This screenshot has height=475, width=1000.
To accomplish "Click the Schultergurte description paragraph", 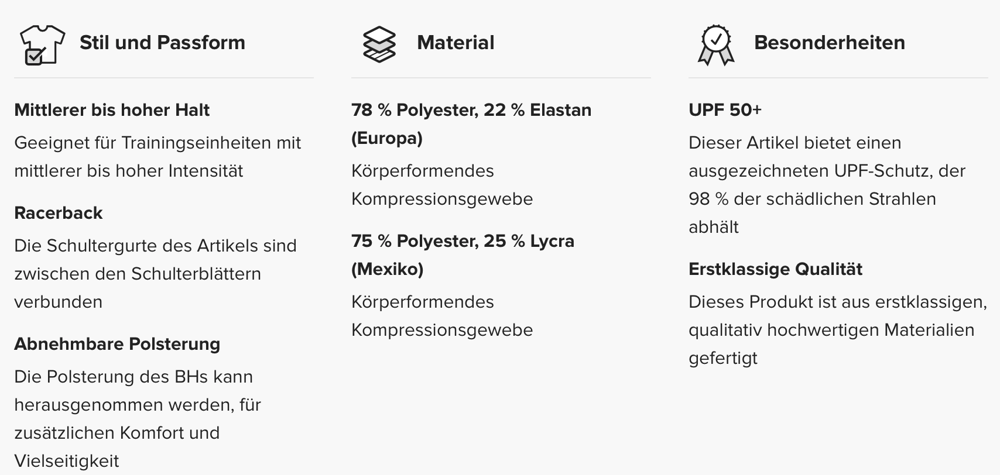I will click(x=155, y=274).
